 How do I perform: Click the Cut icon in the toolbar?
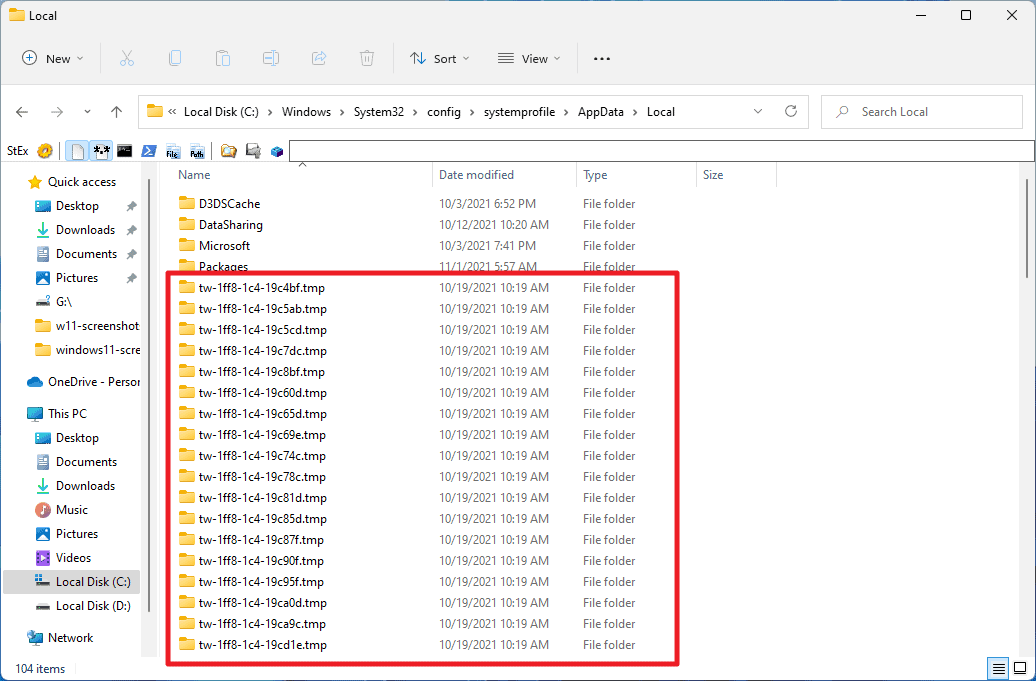coord(126,58)
